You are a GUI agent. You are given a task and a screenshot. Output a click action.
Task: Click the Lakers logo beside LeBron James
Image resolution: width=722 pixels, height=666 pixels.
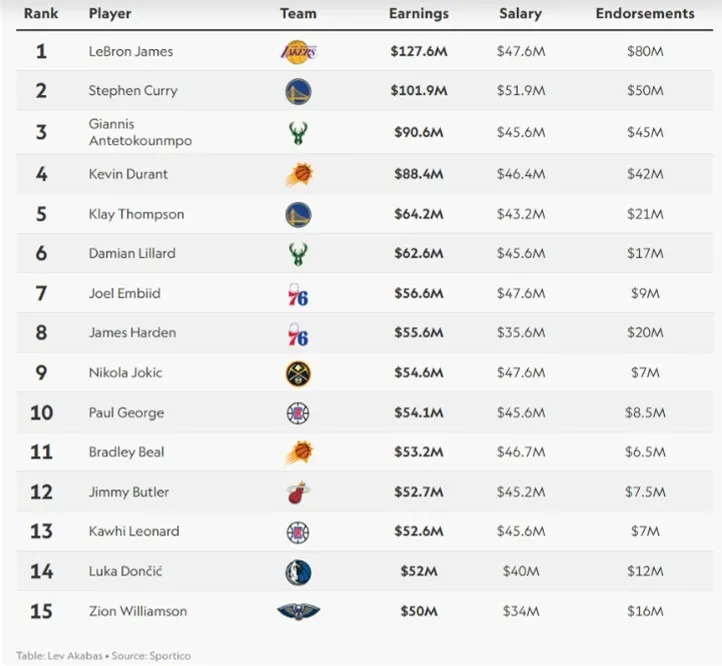(298, 51)
